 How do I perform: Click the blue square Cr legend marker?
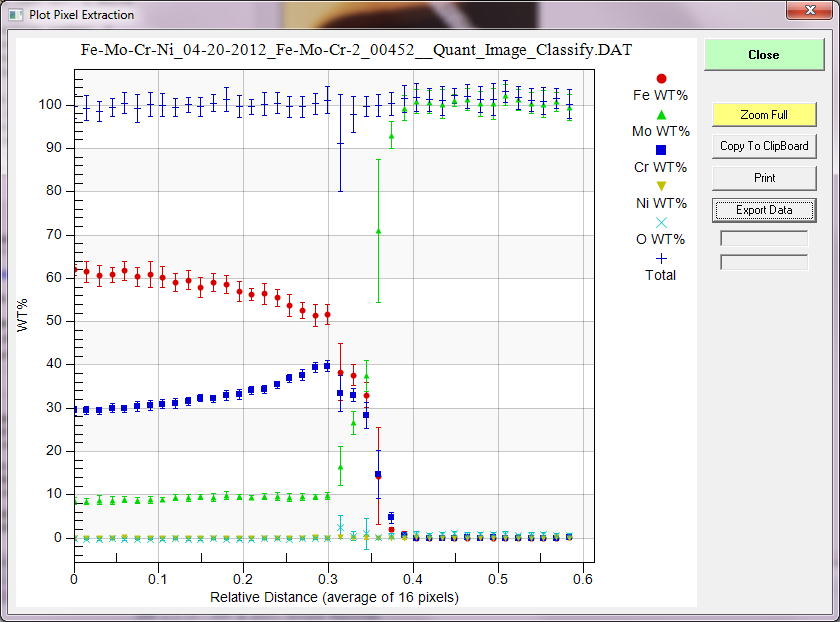click(x=660, y=150)
